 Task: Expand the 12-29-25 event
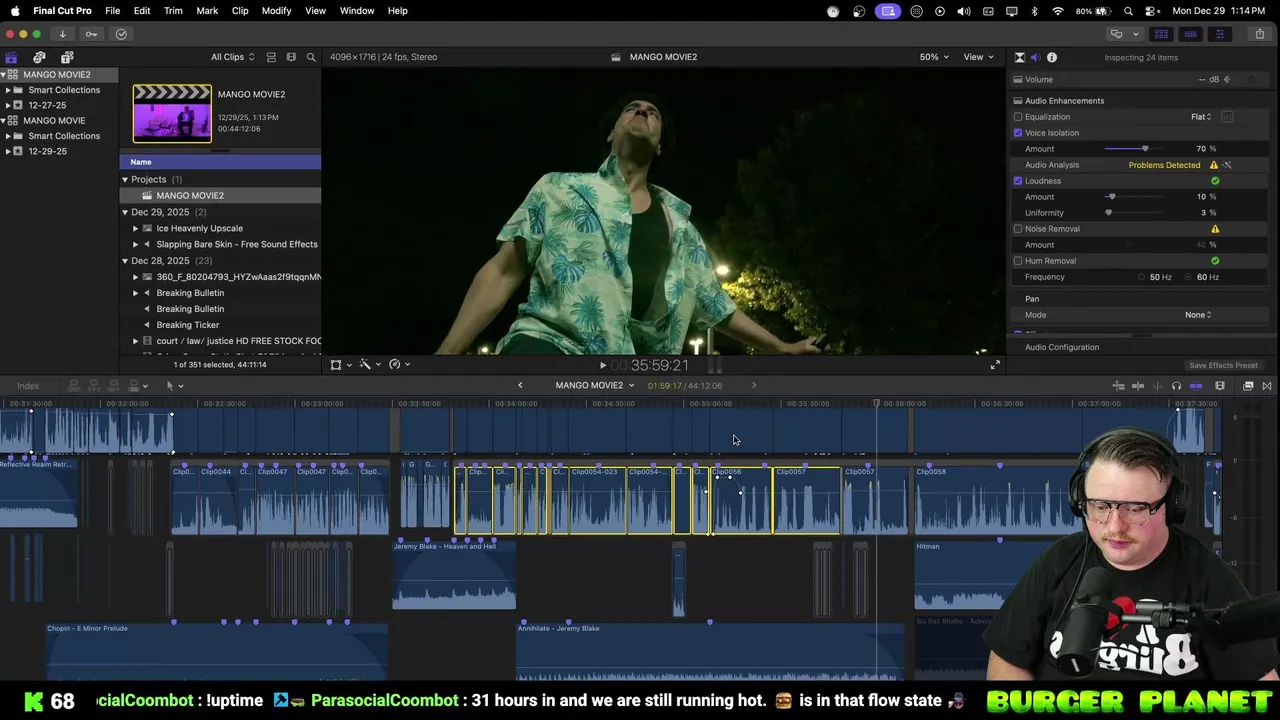(x=8, y=151)
